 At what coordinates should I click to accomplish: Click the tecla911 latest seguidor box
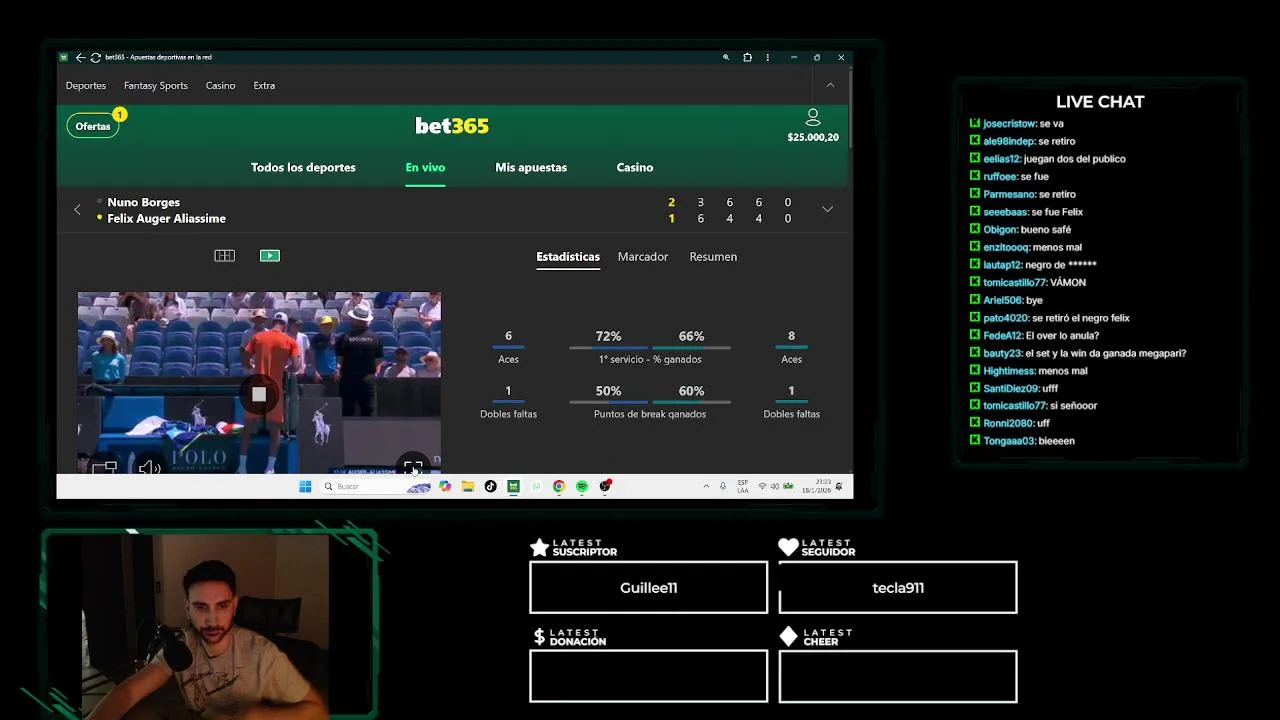tap(898, 588)
